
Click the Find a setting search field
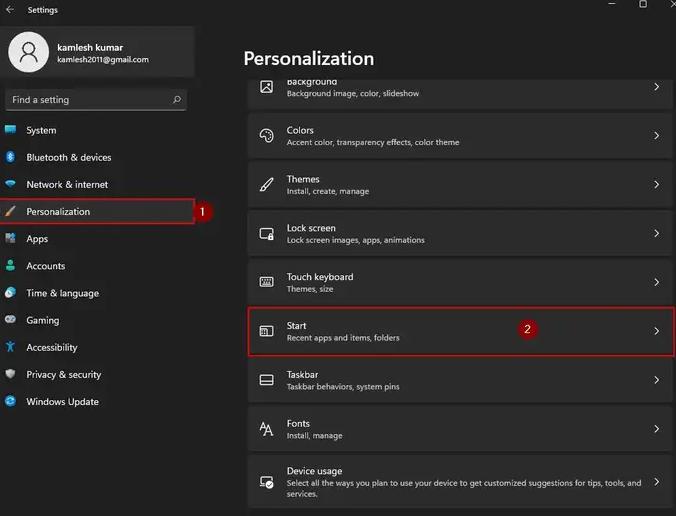pos(96,100)
